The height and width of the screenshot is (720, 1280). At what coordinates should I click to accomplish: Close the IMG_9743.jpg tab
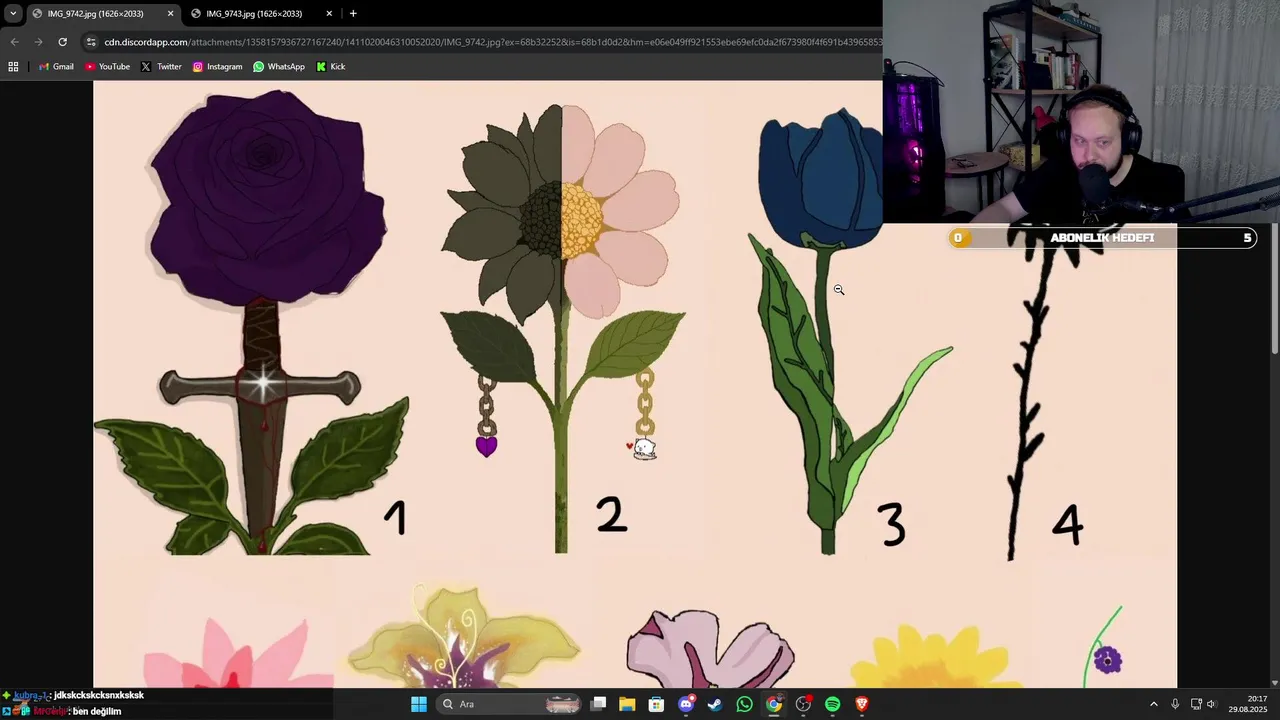(329, 14)
